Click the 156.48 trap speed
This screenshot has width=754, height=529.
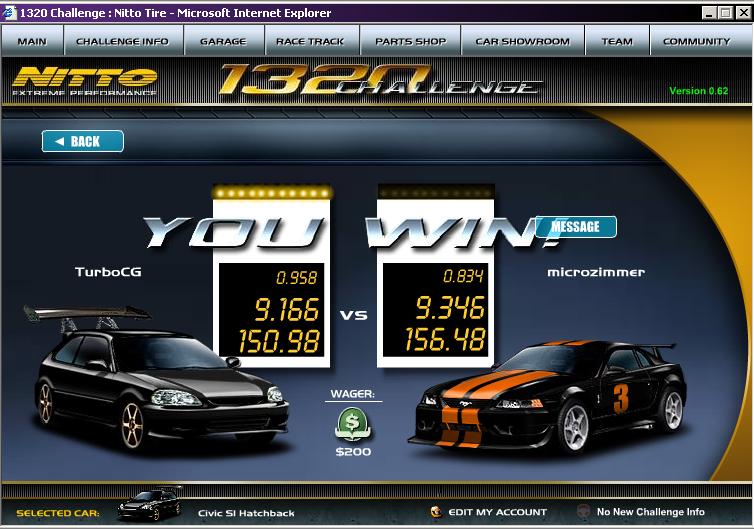[444, 340]
